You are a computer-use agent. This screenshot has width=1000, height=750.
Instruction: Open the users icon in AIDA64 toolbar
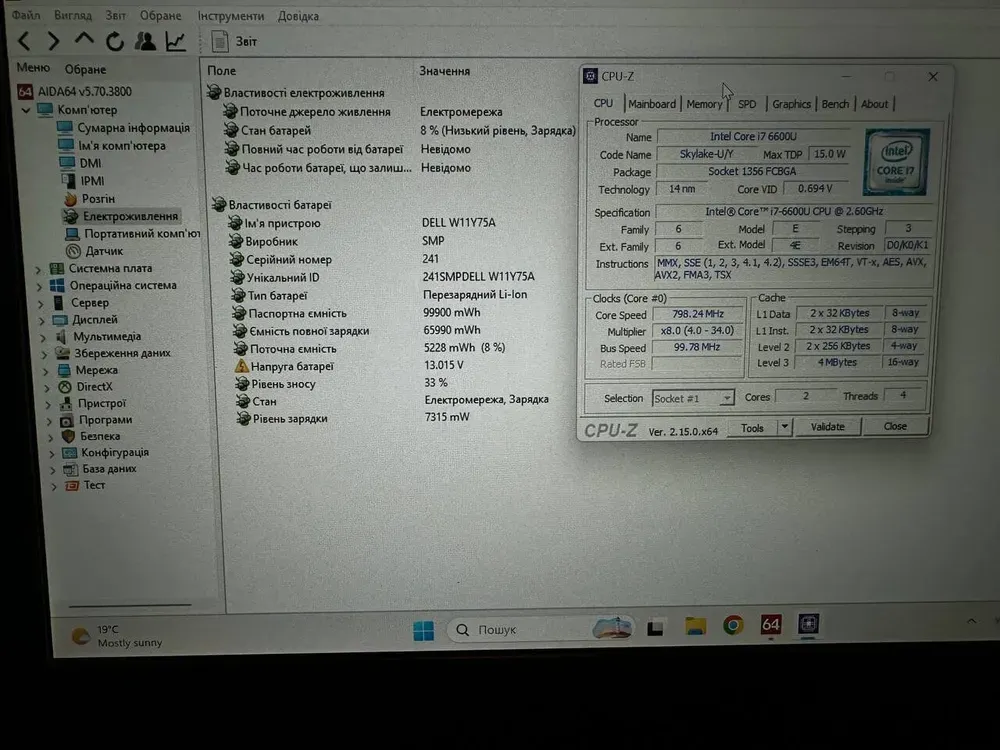[x=145, y=41]
